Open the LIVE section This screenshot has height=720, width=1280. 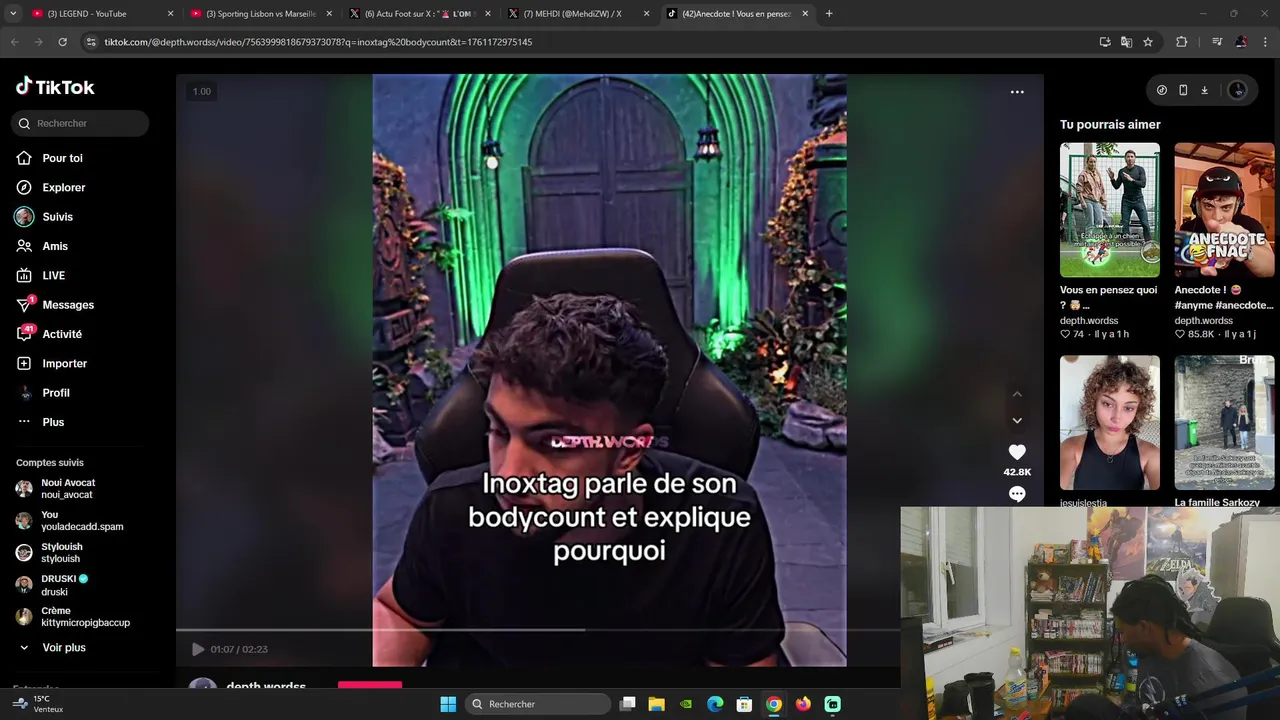53,276
